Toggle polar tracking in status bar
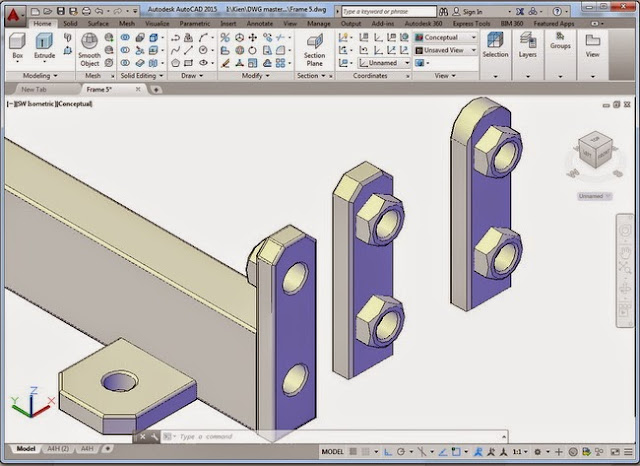Viewport: 640px width, 466px height. 401,452
